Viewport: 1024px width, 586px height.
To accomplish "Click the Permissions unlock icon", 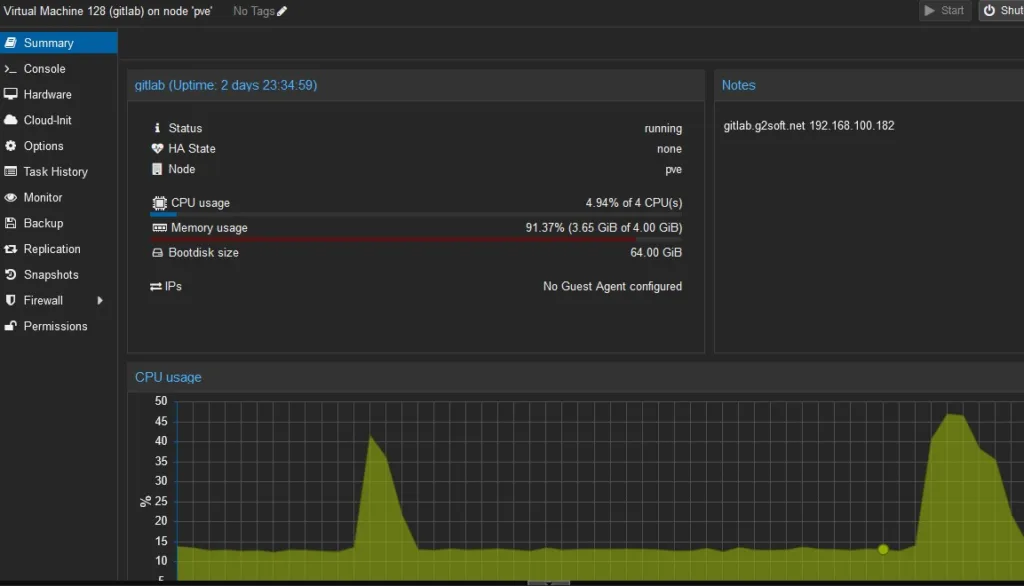I will pos(10,326).
